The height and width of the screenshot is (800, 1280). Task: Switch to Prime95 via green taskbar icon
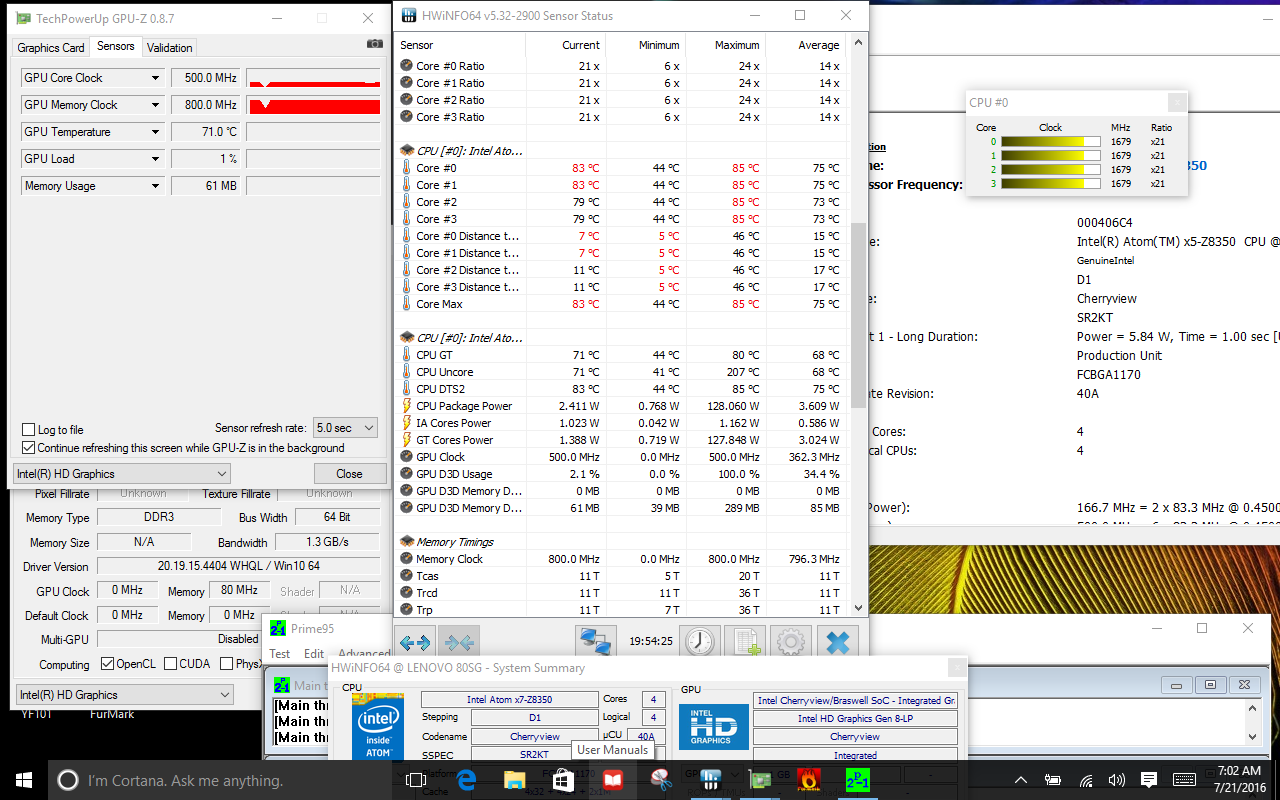pos(858,780)
